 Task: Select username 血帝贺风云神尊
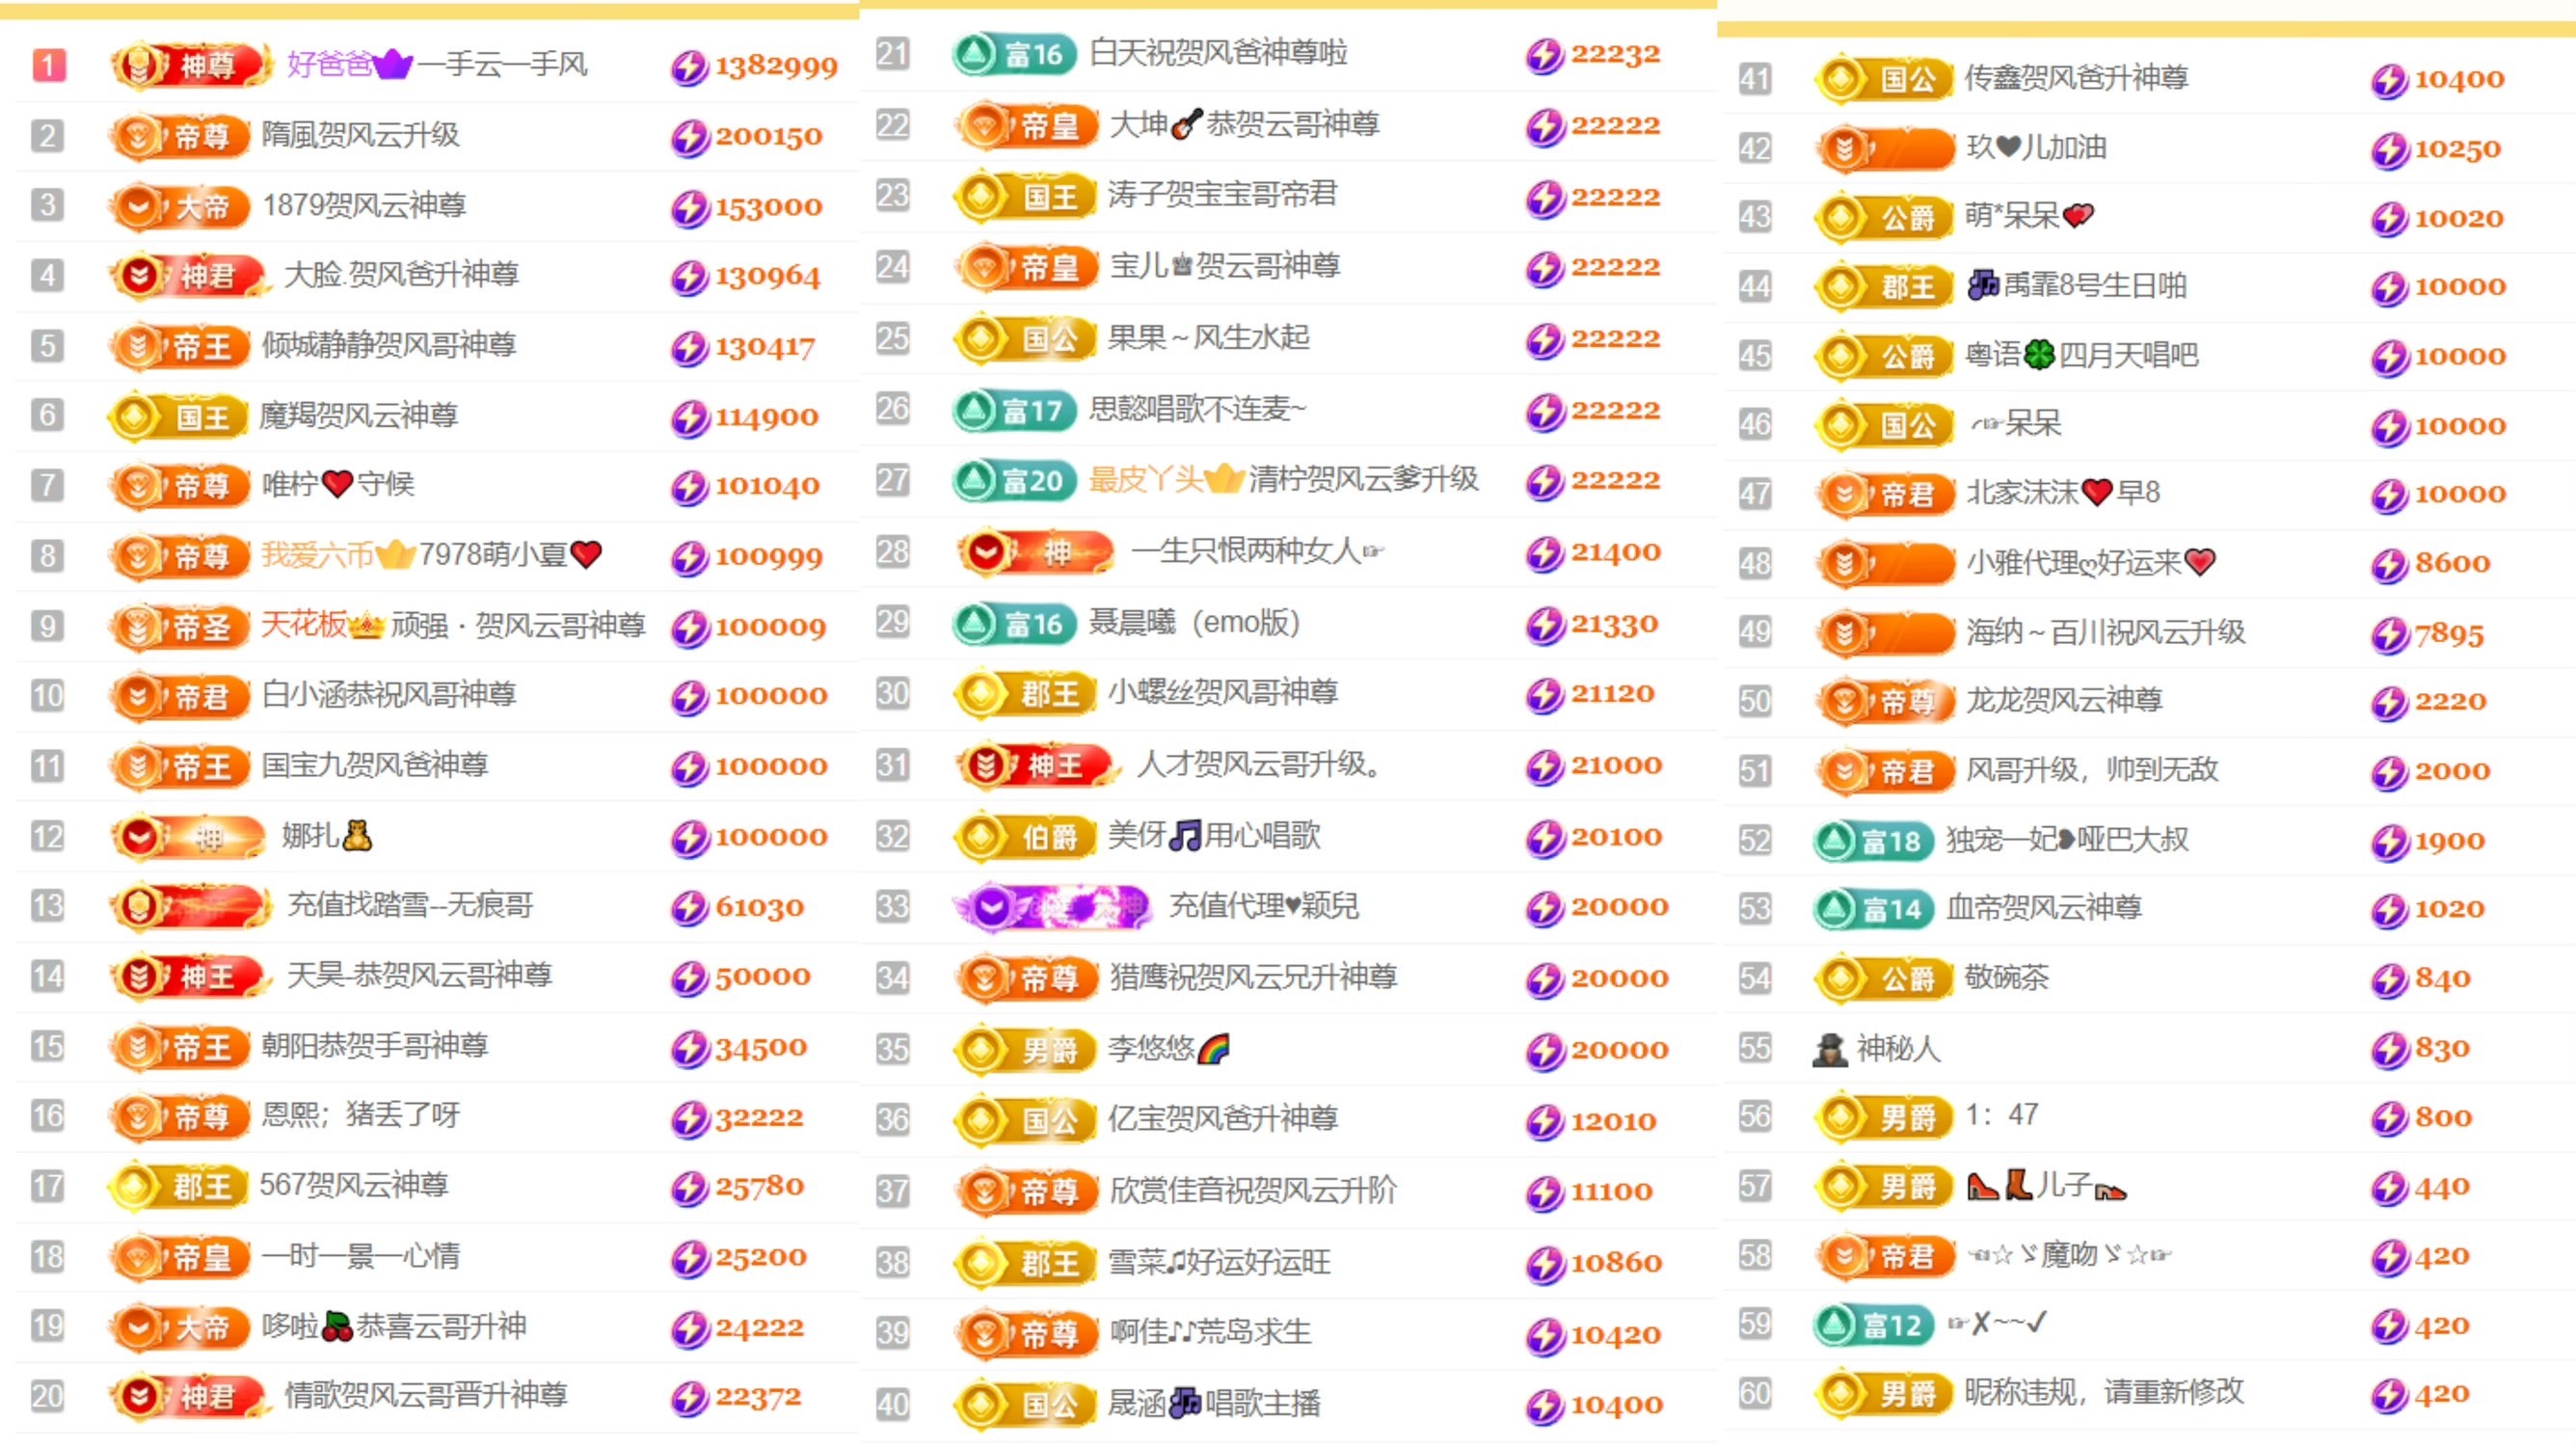(2044, 908)
